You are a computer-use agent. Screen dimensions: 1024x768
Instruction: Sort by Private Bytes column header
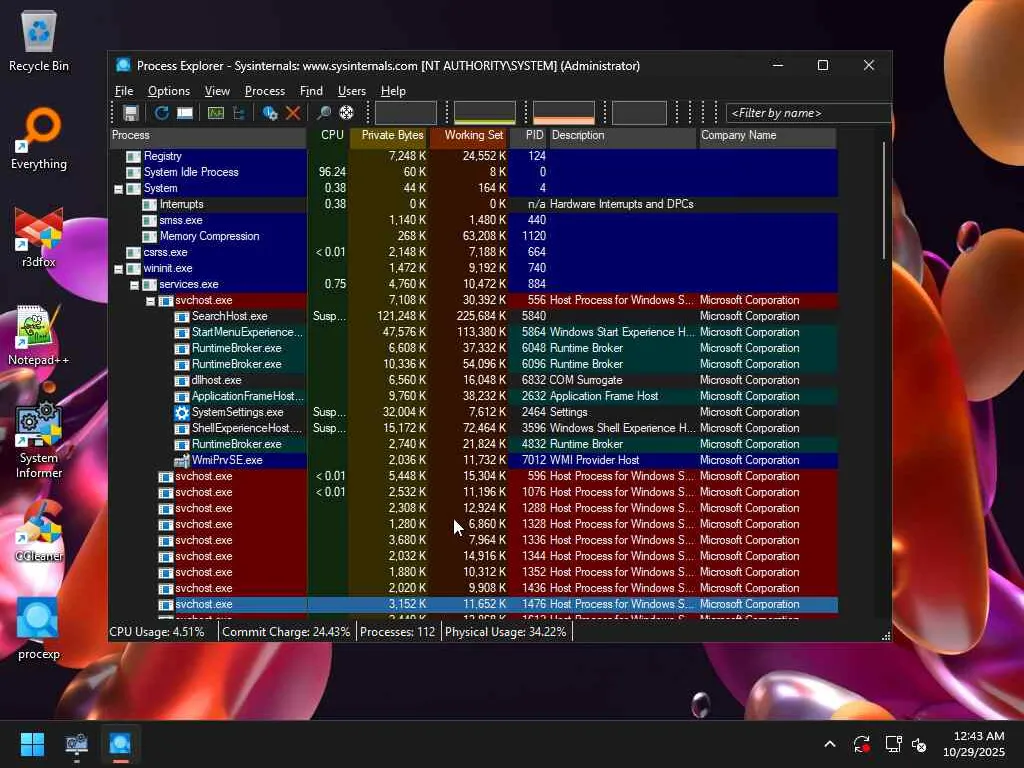coord(389,136)
